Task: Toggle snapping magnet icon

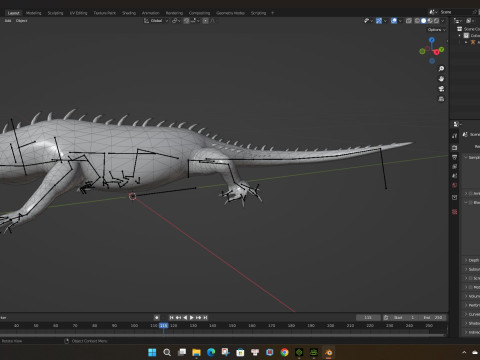Action: (x=186, y=21)
